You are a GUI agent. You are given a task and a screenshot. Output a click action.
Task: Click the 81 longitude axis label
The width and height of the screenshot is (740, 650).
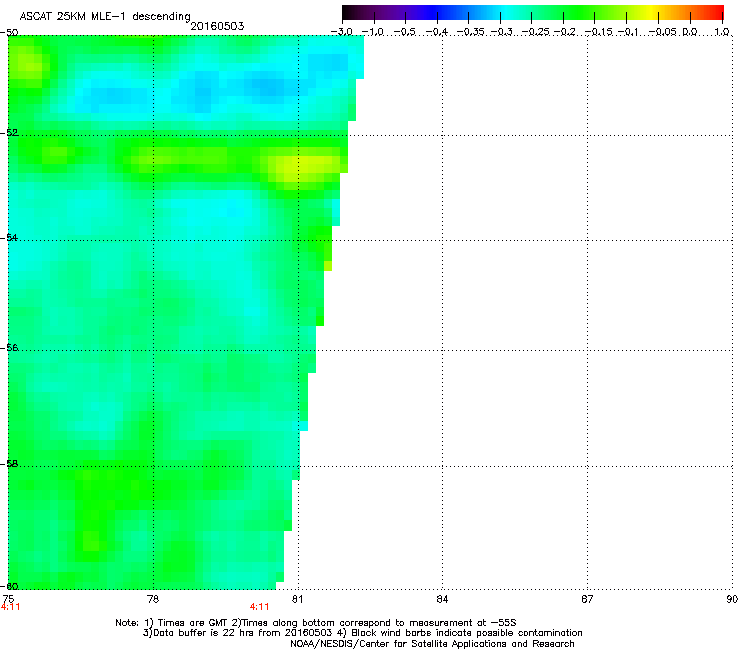point(297,599)
